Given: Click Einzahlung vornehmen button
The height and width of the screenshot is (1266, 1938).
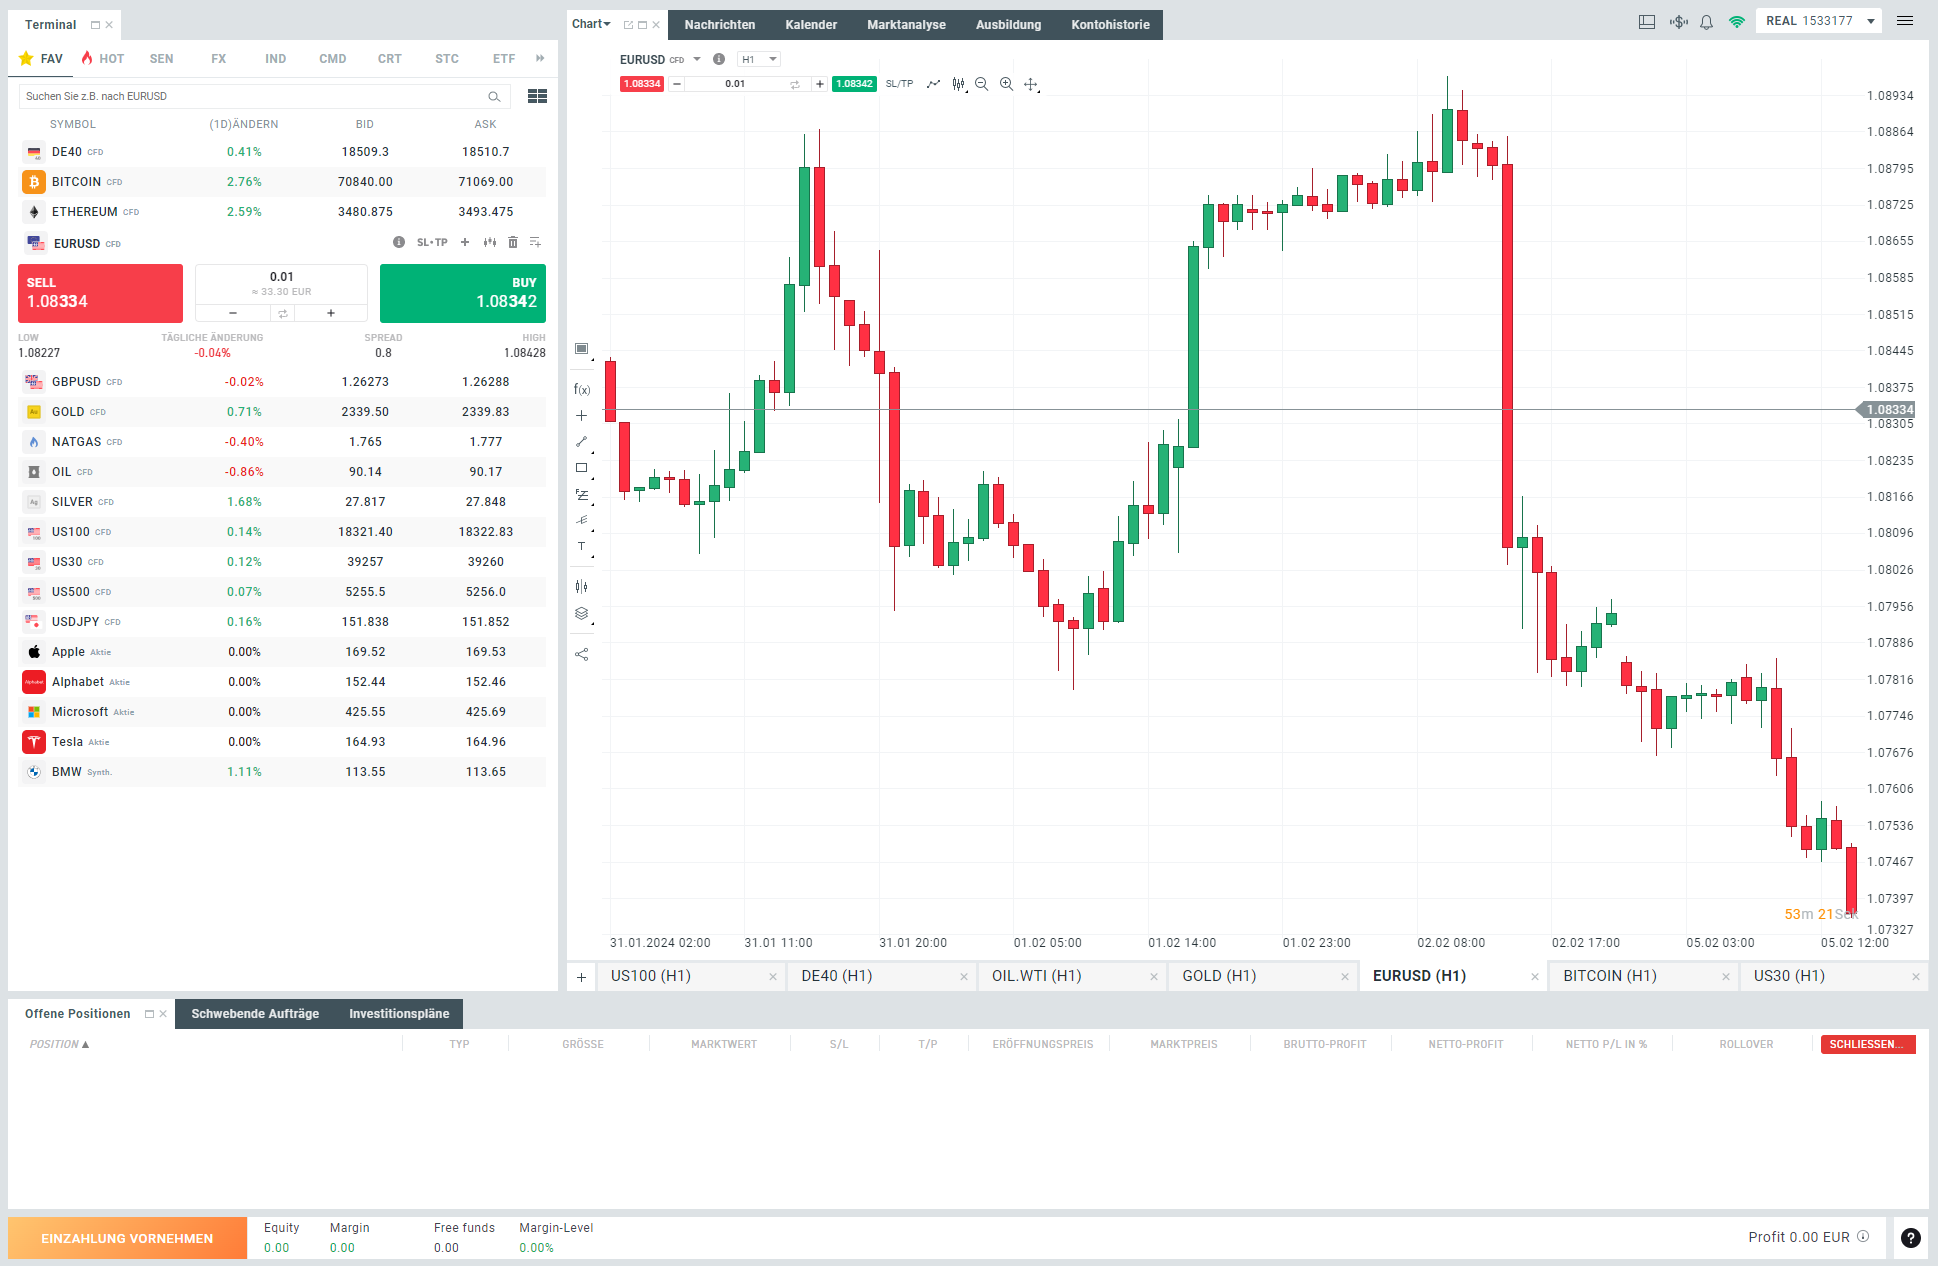Looking at the screenshot, I should (127, 1238).
